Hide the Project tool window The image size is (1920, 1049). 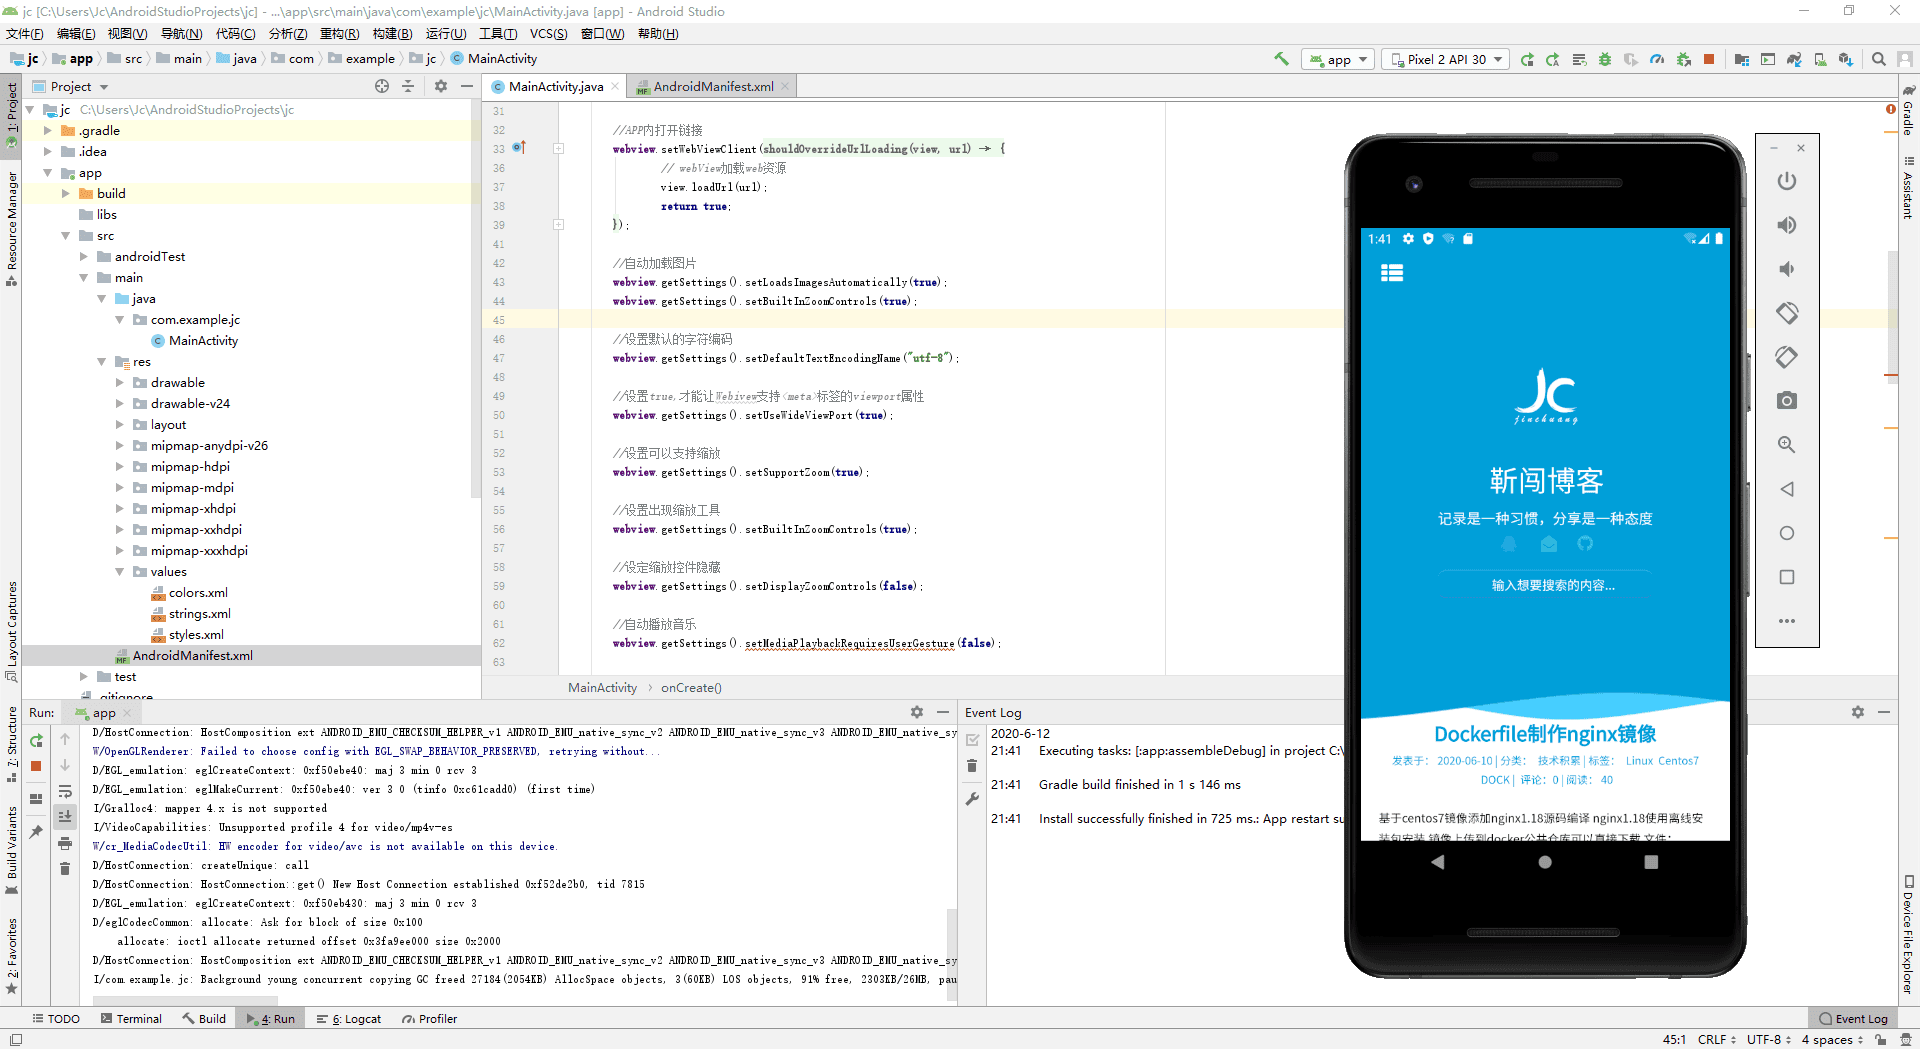tap(466, 87)
